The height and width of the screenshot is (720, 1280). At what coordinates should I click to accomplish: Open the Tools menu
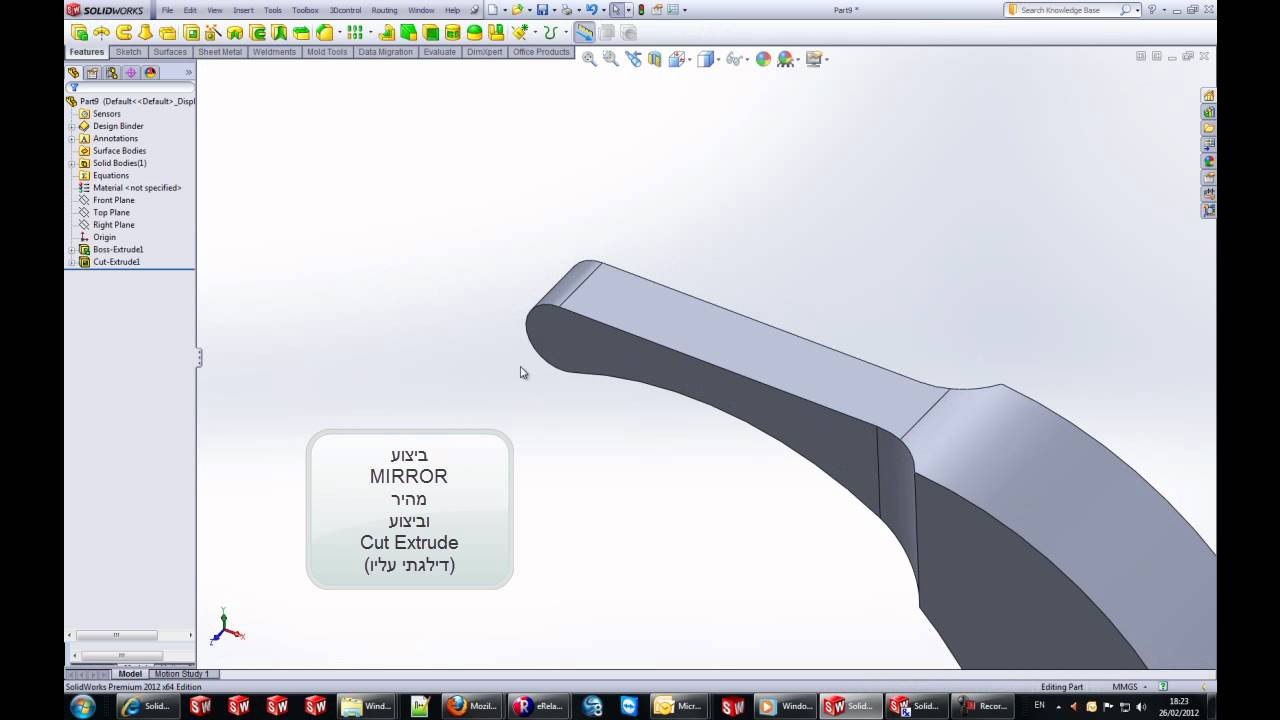point(273,10)
